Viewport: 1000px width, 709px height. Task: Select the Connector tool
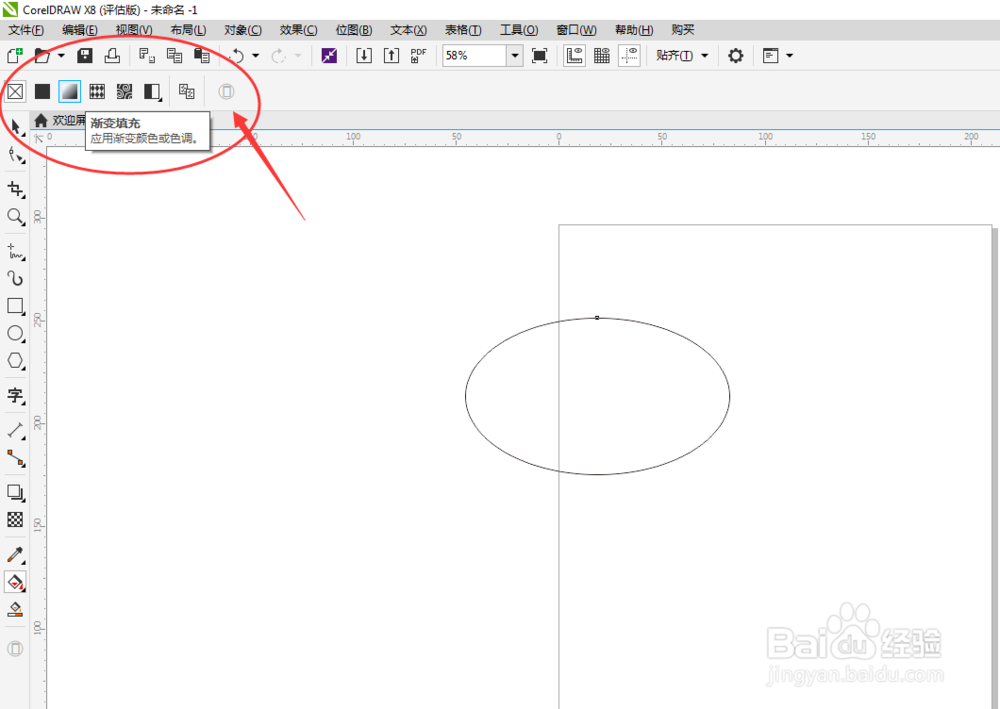click(x=16, y=458)
